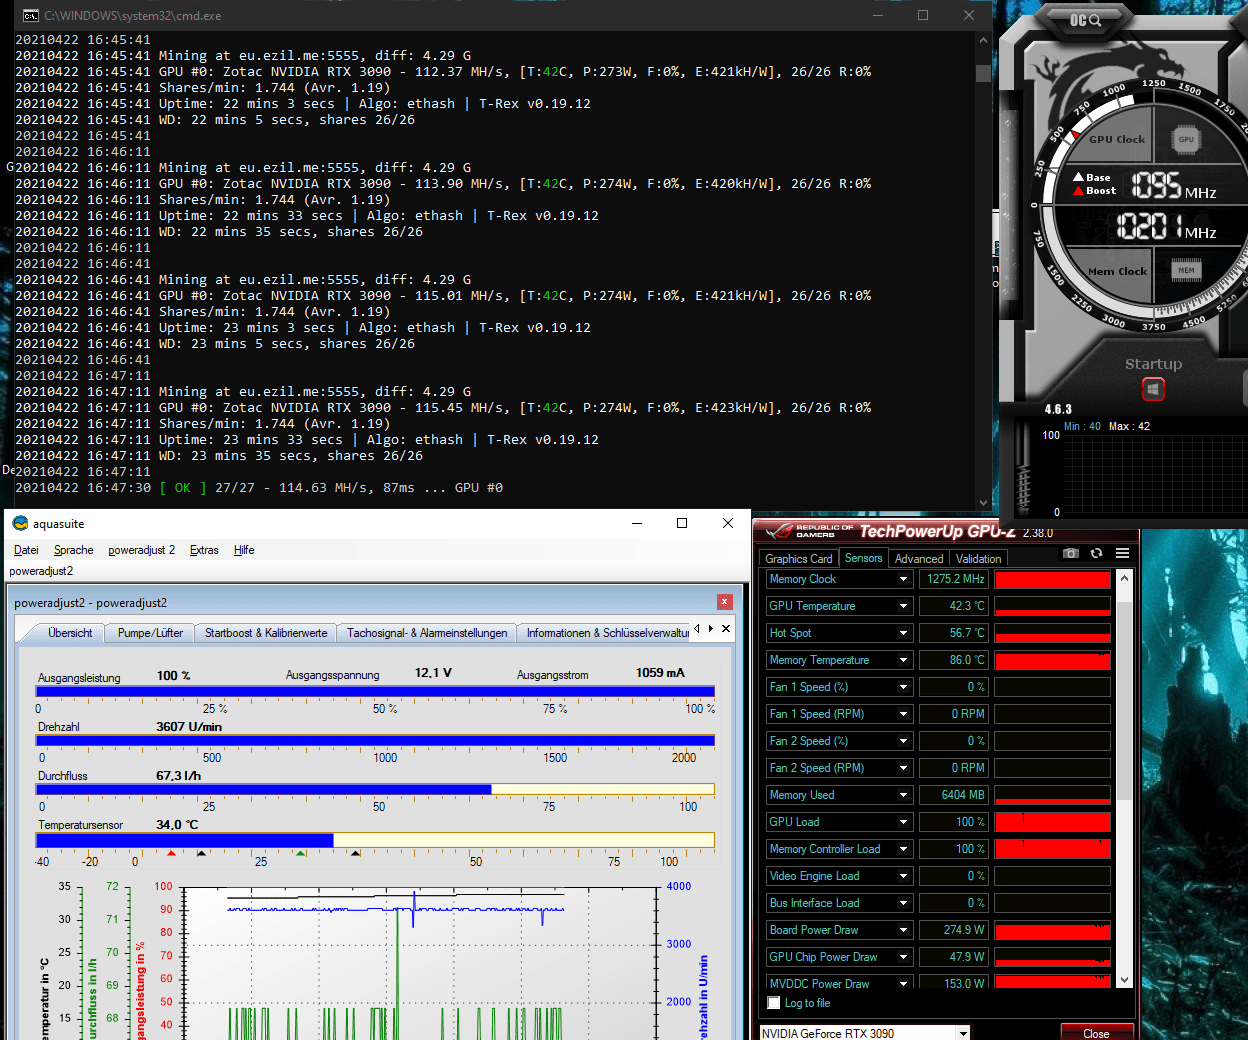Select the Sensors tab in GPU-Z
1248x1040 pixels.
(x=863, y=558)
